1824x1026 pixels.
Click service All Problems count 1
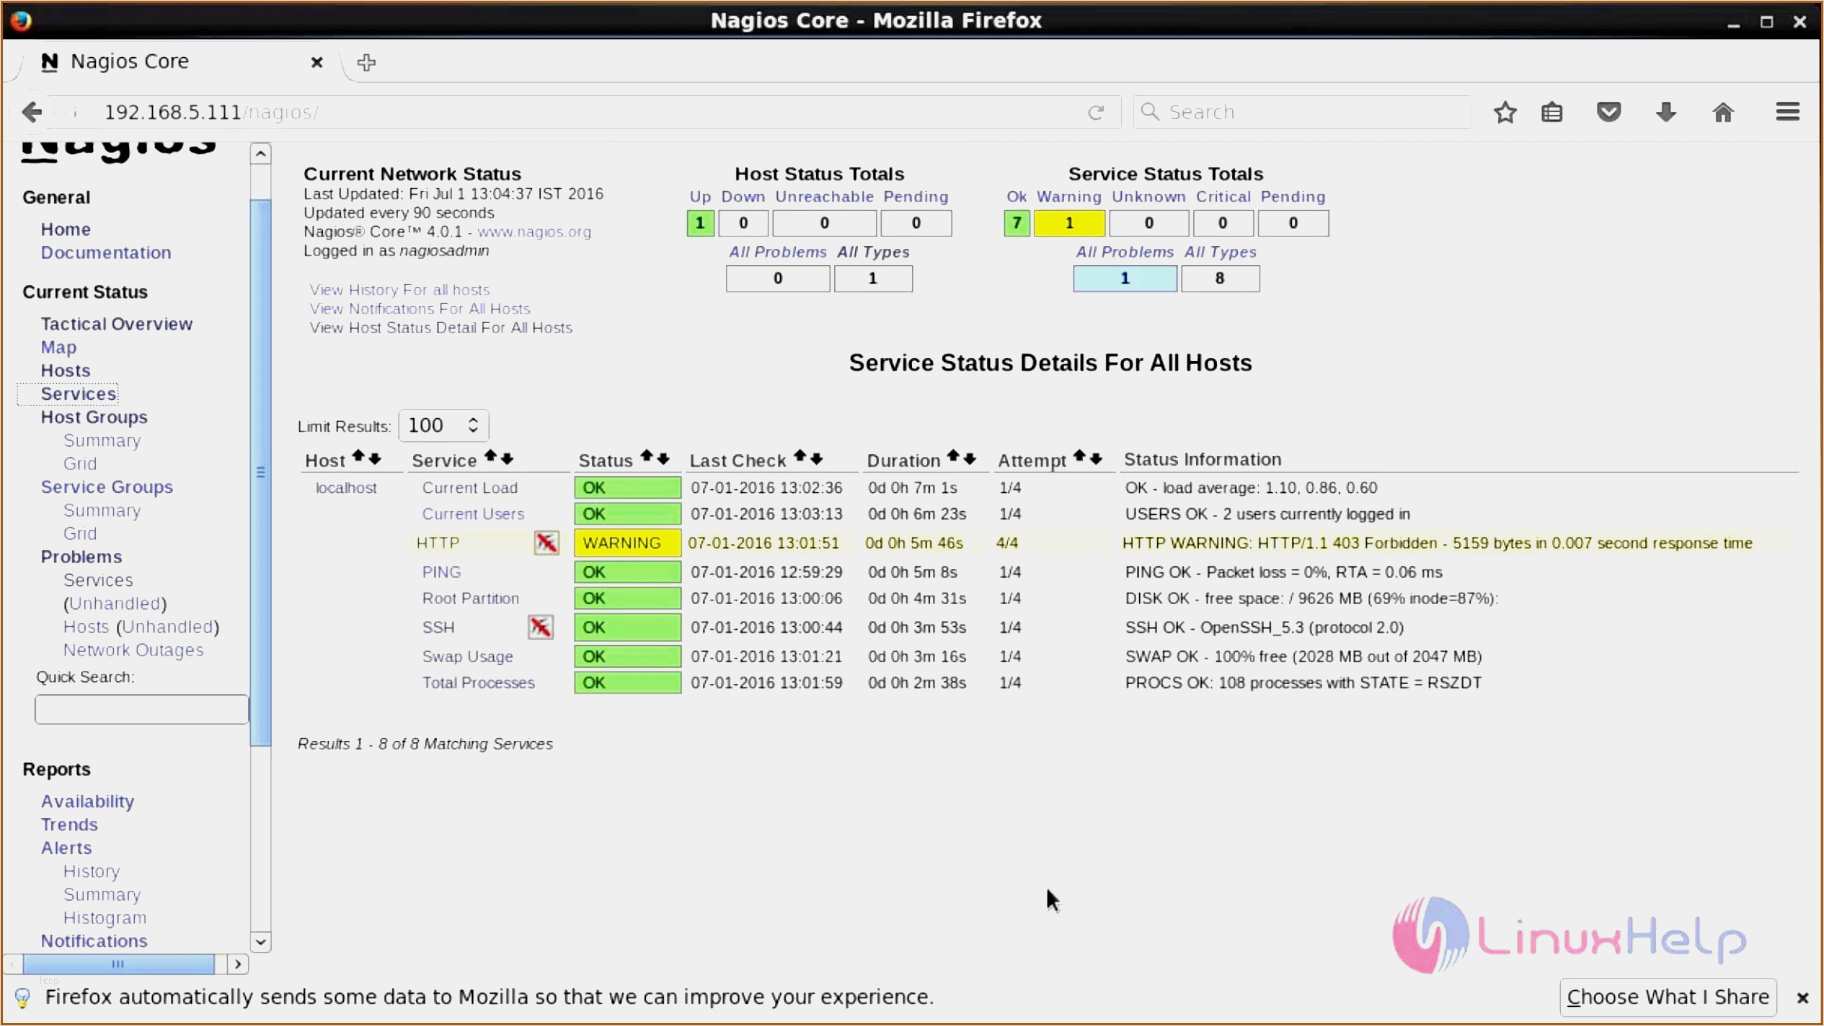click(x=1125, y=279)
